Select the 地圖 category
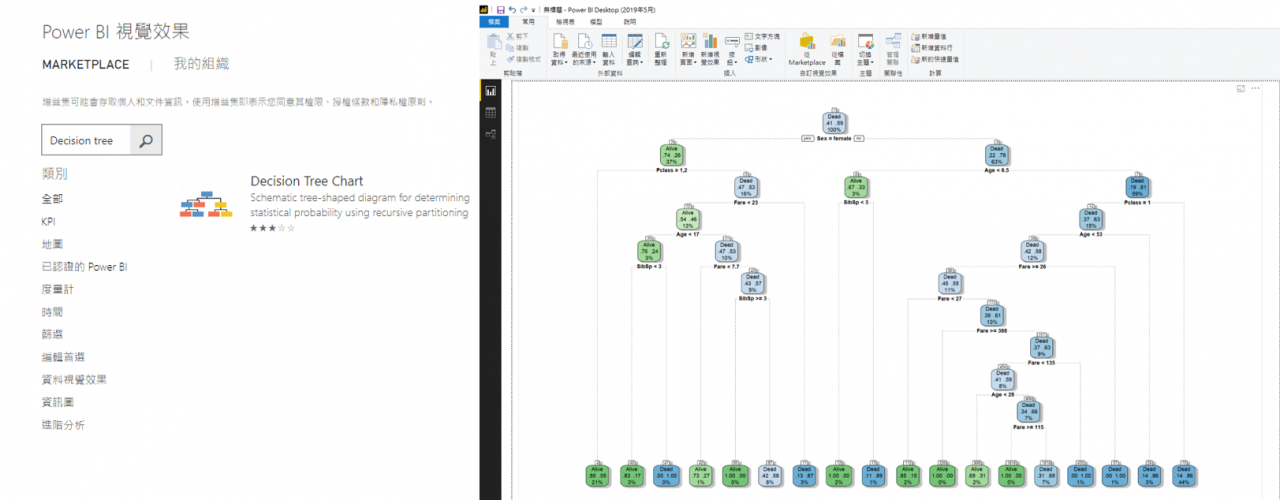The image size is (1280, 500). pos(52,244)
